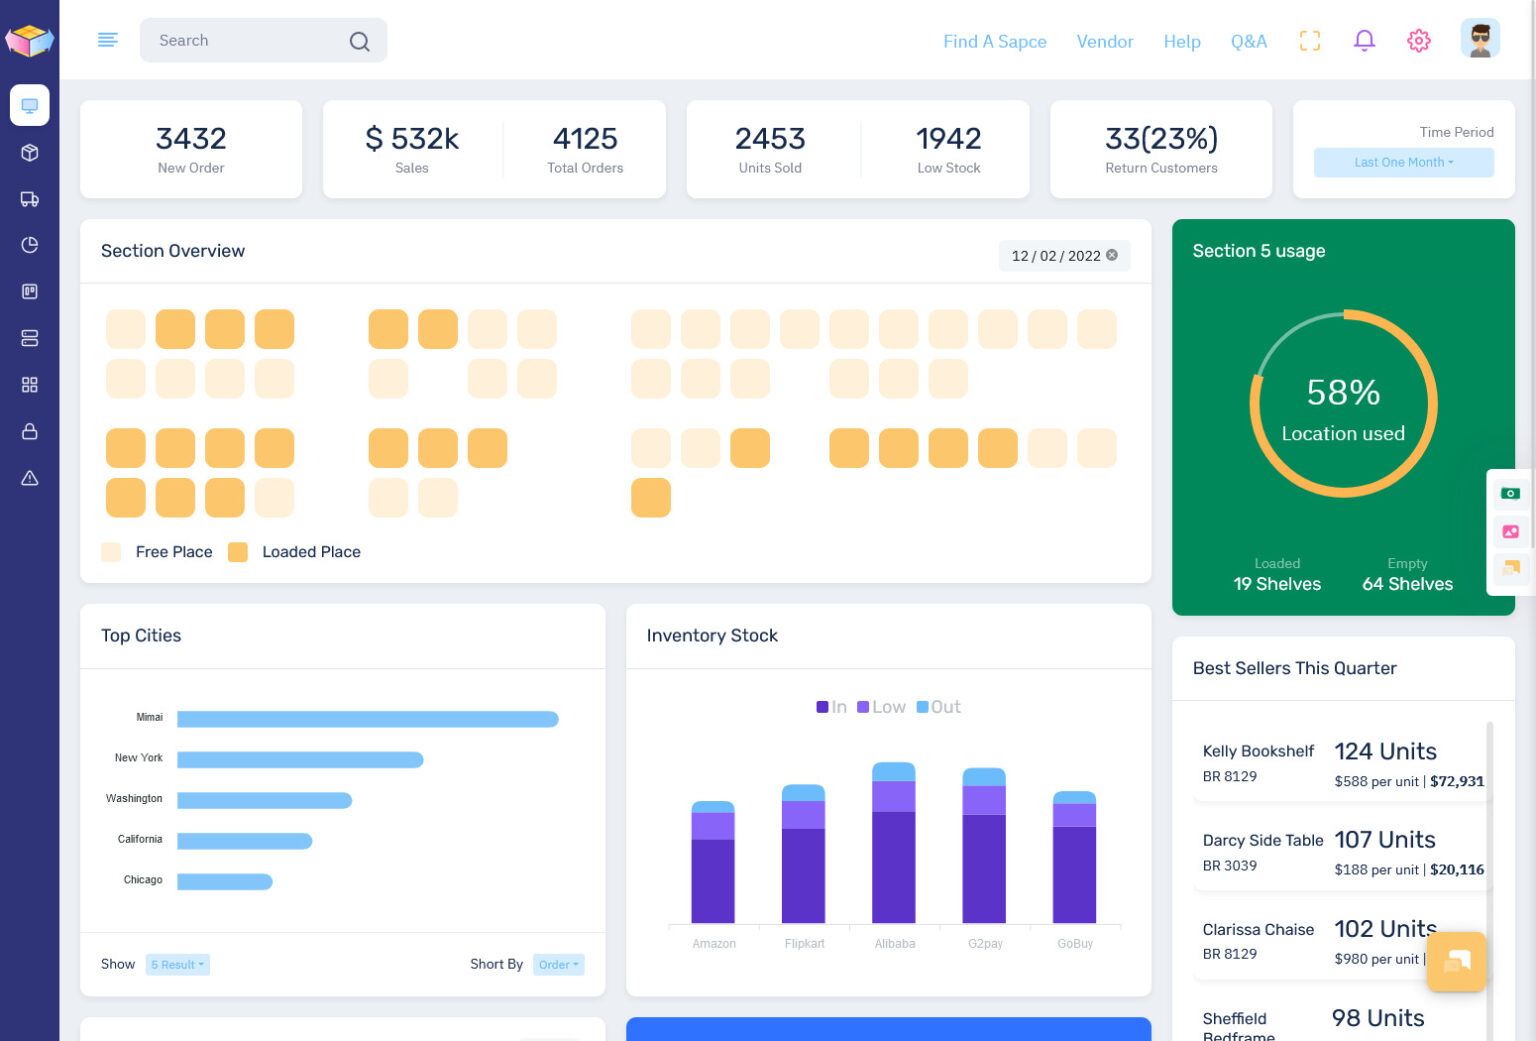Click the Chicago bar
This screenshot has height=1041, width=1536.
(225, 881)
